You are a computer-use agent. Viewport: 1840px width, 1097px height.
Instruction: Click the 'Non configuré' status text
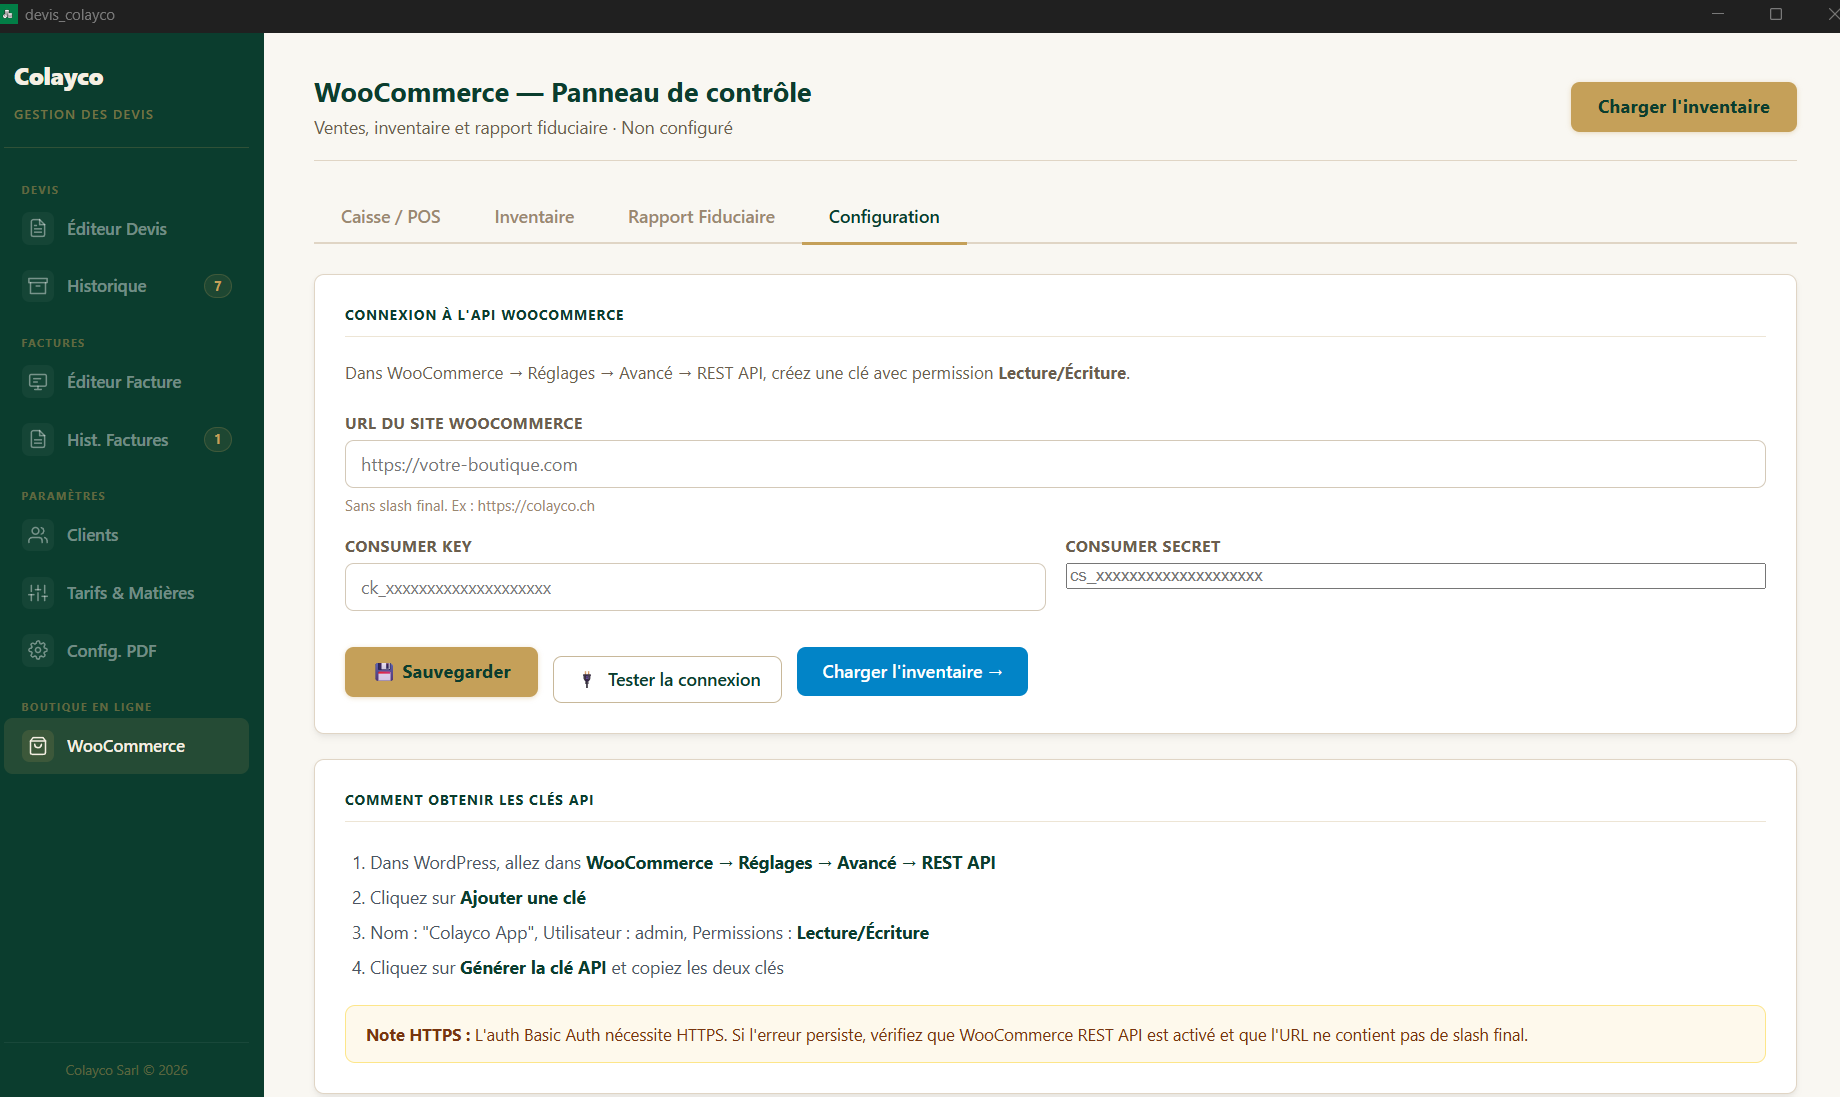pos(677,128)
